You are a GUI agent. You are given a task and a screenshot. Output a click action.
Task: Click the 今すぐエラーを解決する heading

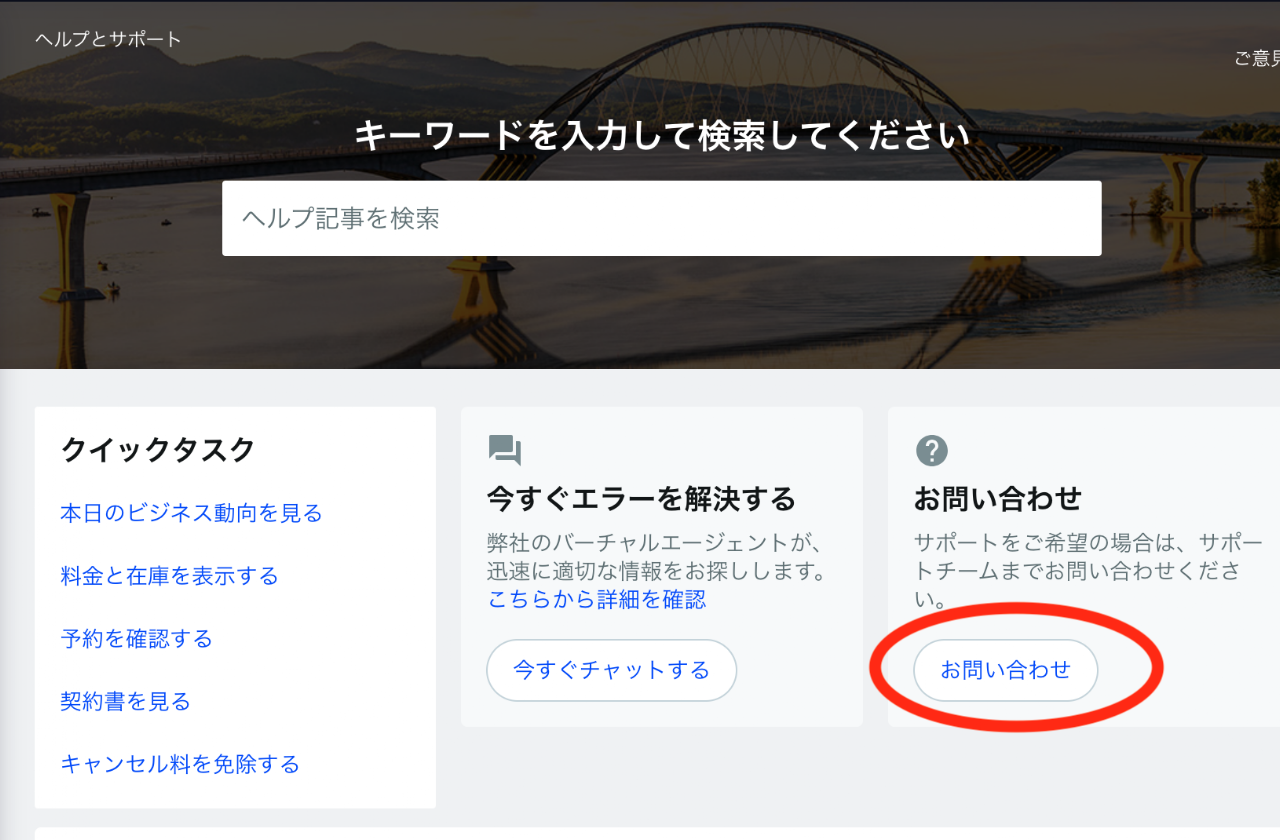coord(641,498)
